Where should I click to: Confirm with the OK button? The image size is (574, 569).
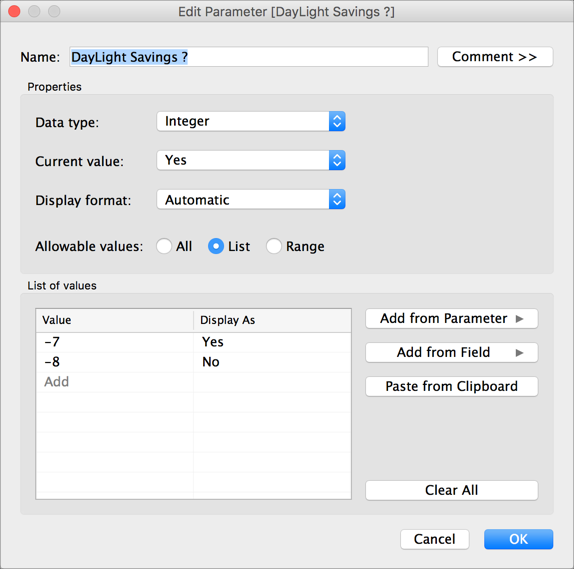click(518, 539)
